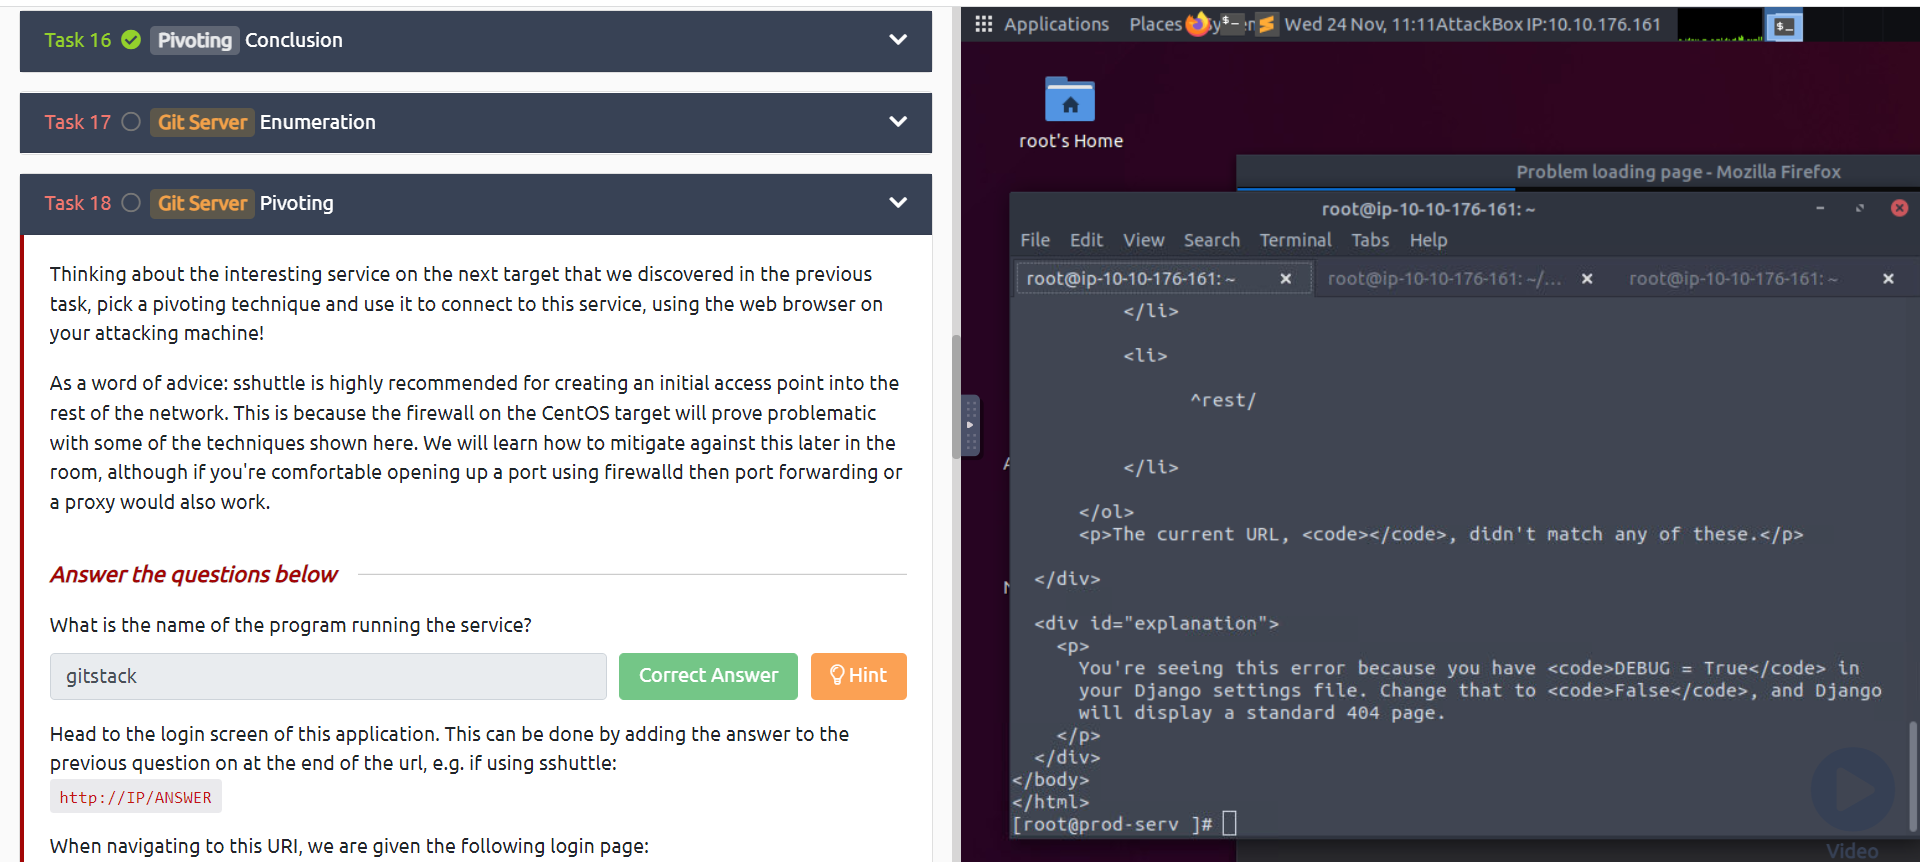Click the ^rest/ line in terminal
Image resolution: width=1920 pixels, height=862 pixels.
point(1223,400)
